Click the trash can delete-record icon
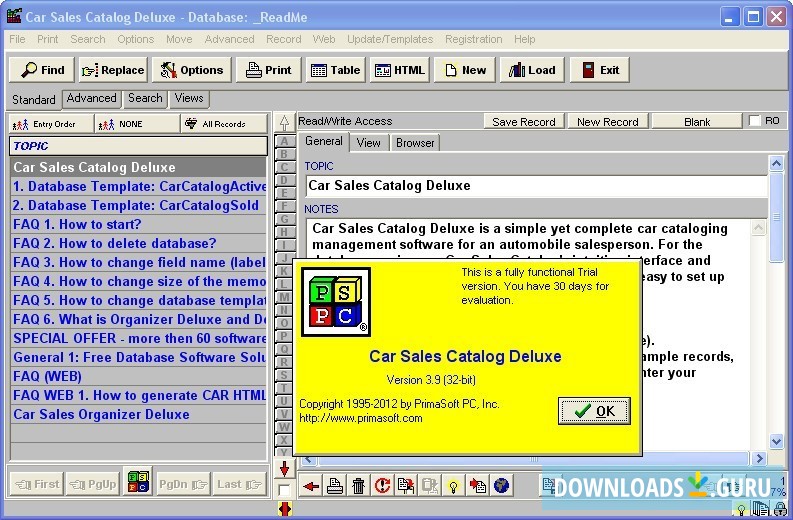The image size is (793, 520). click(x=358, y=486)
